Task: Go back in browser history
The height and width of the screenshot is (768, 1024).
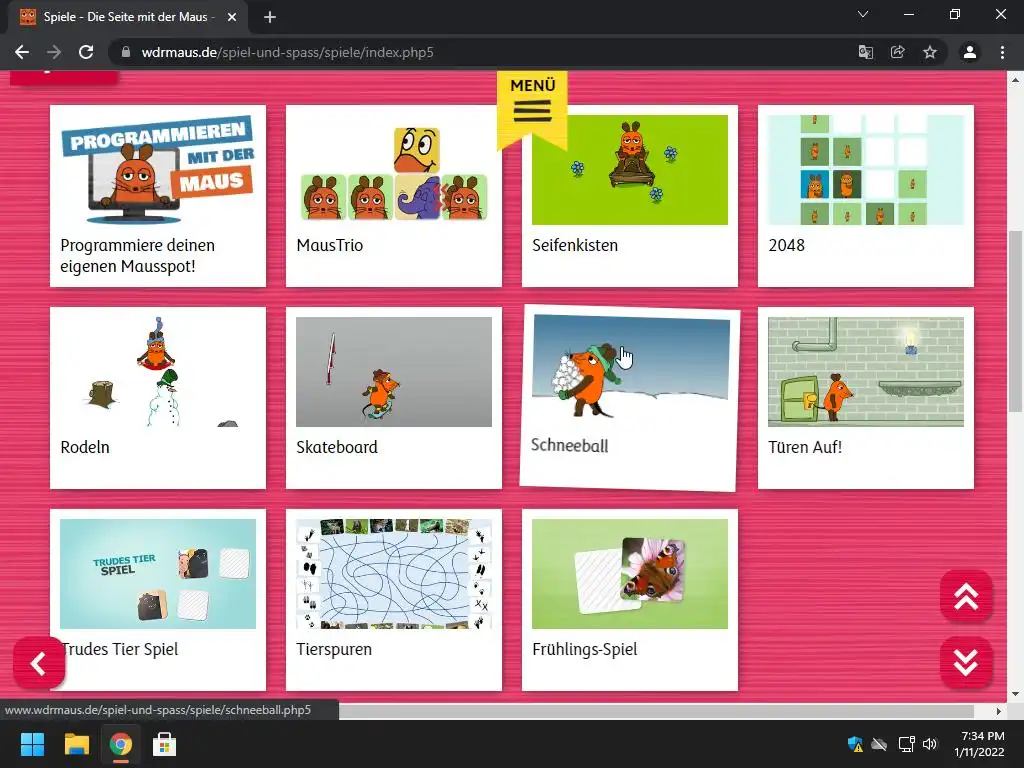Action: coord(22,52)
